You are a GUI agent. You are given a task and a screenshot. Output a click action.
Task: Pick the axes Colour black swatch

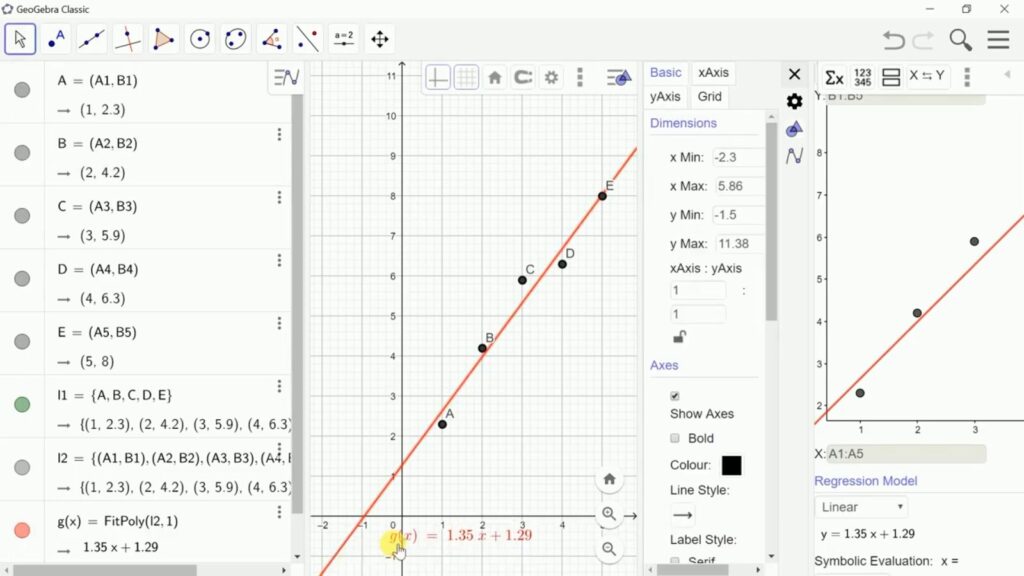[731, 466]
